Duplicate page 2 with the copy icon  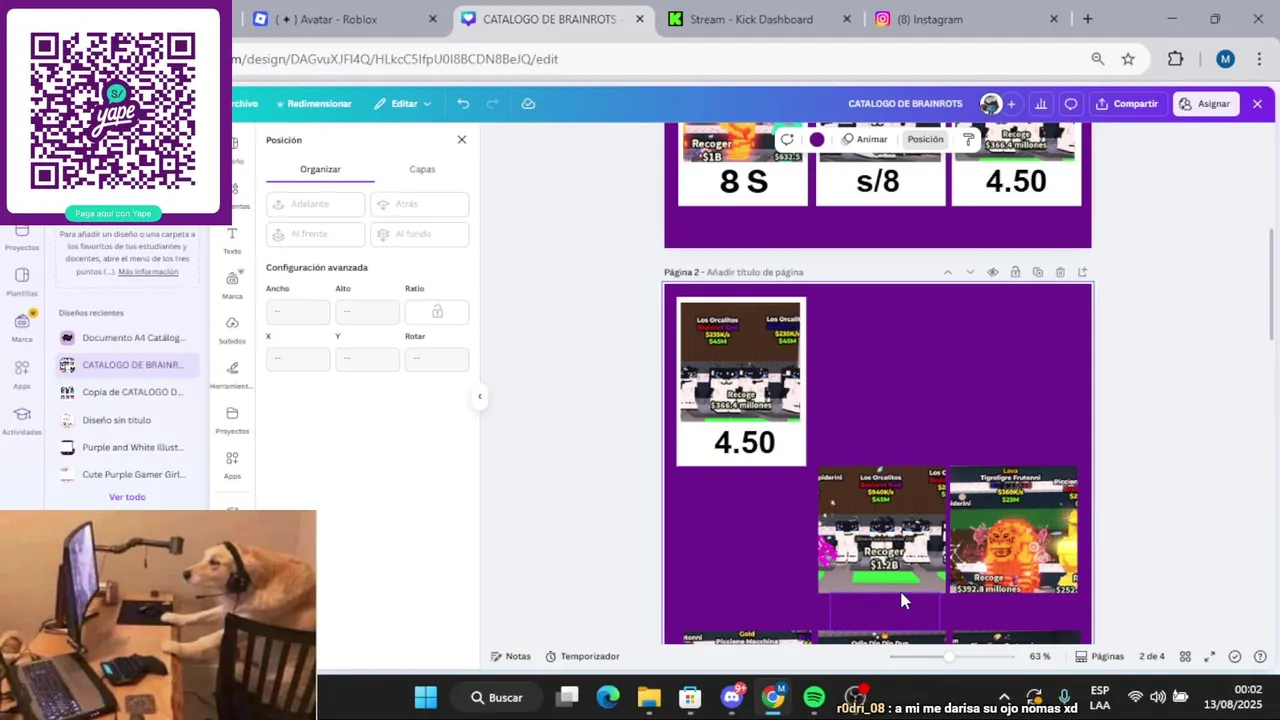1037,272
